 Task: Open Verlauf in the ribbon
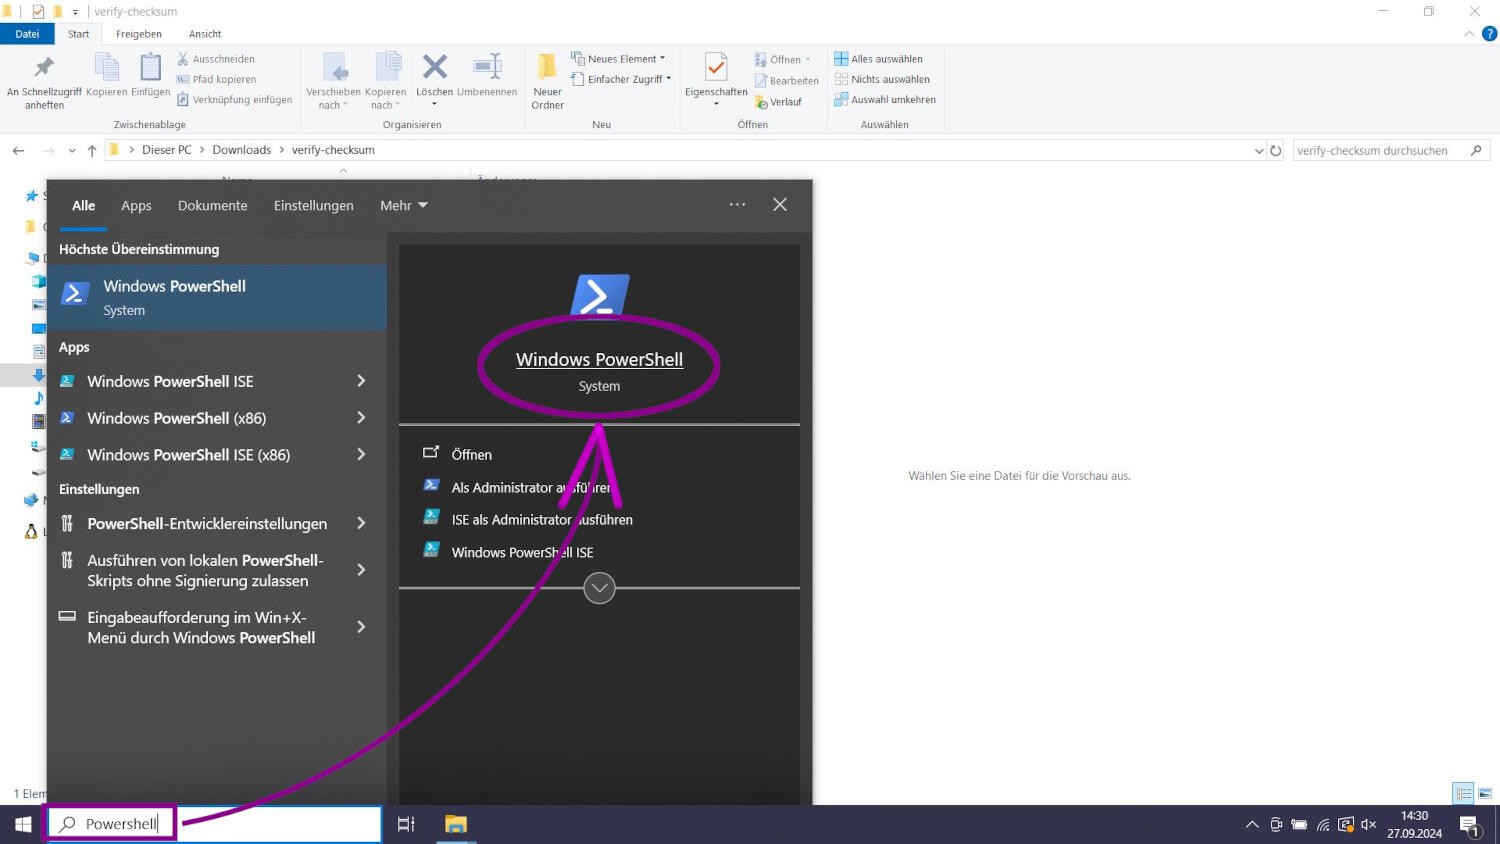778,102
